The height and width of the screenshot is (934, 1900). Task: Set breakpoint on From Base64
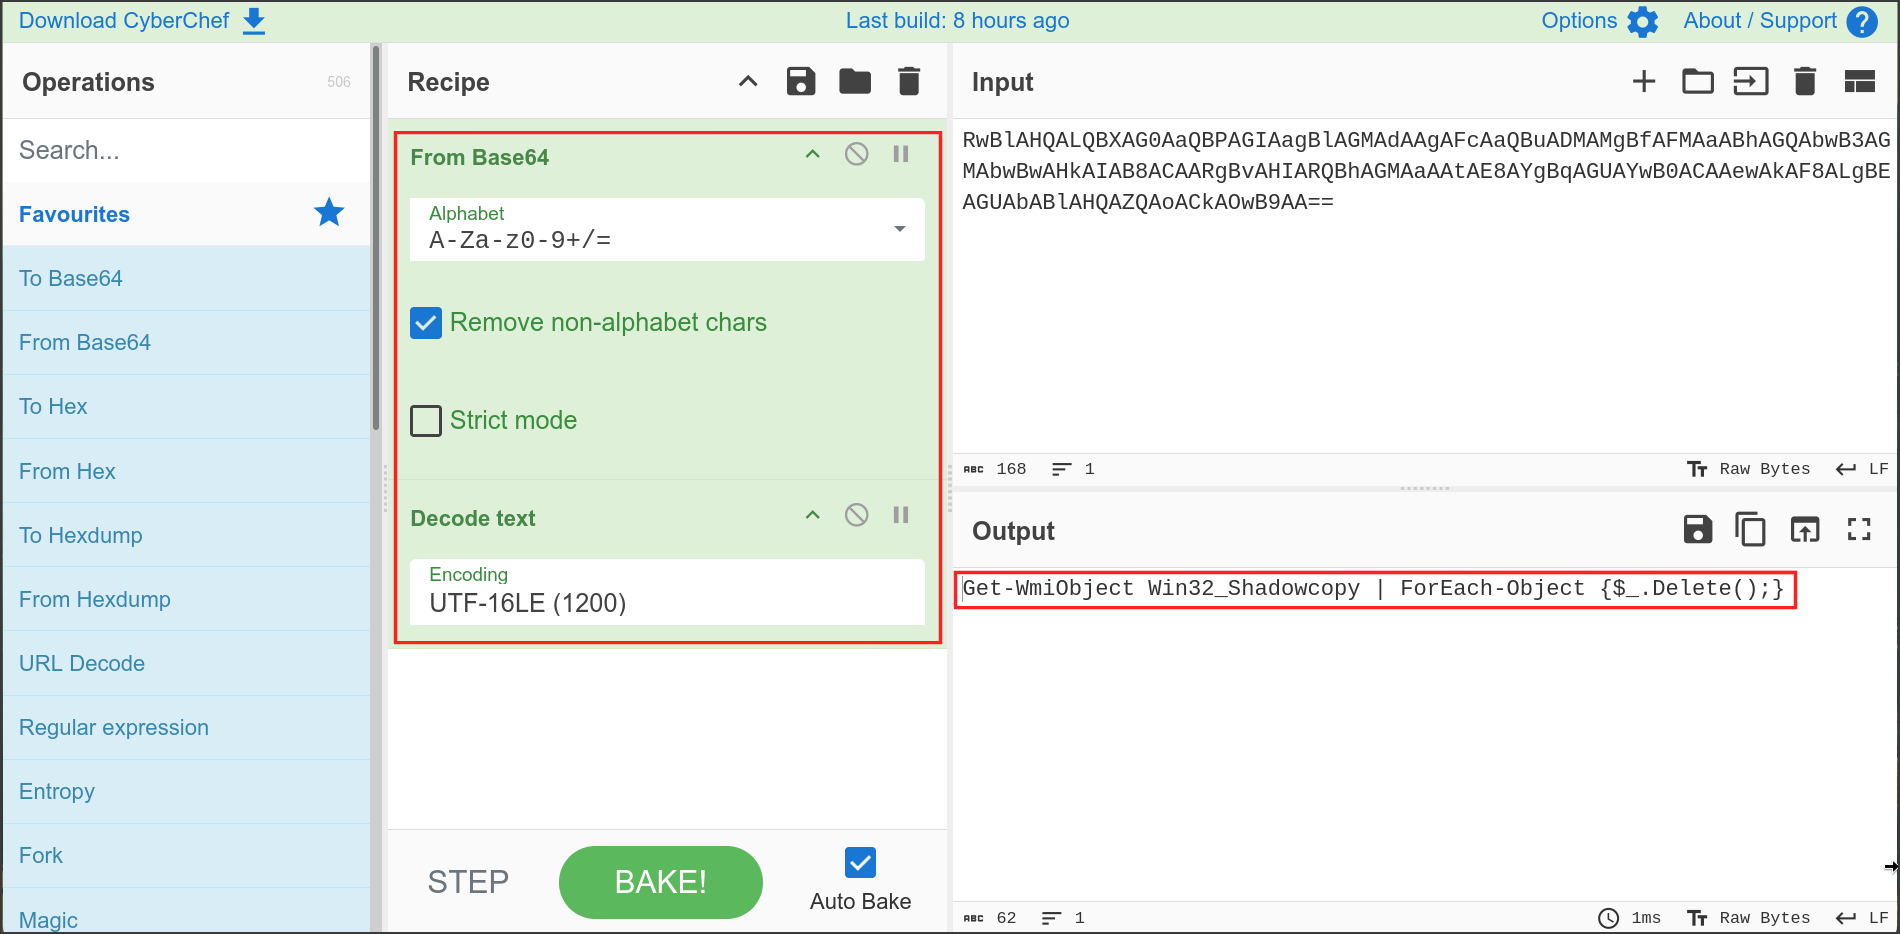[x=901, y=154]
